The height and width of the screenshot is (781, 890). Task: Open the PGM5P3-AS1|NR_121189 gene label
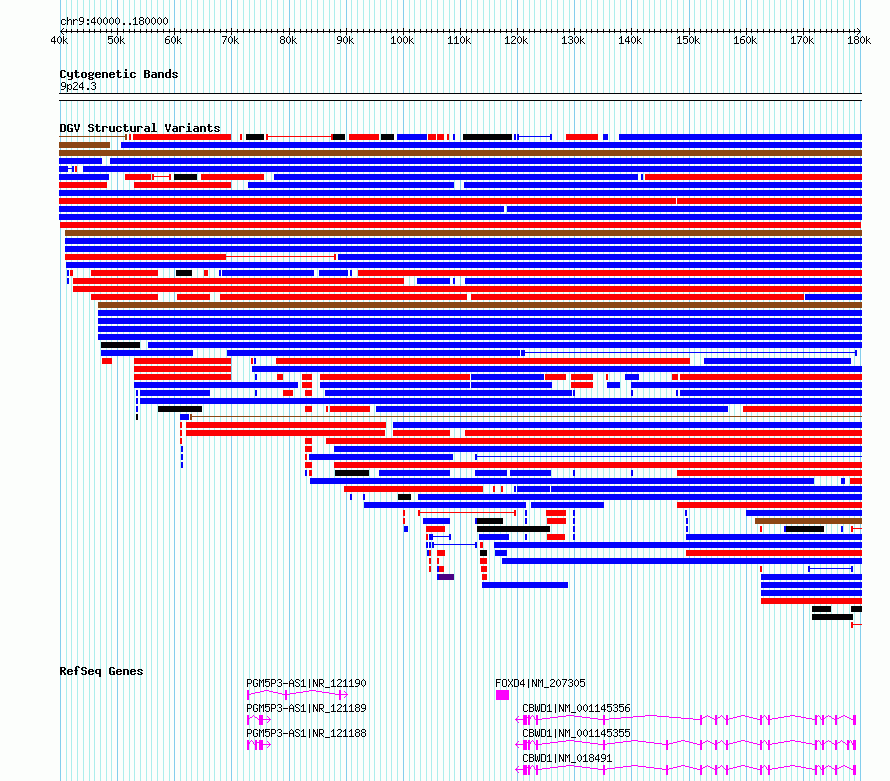click(x=307, y=708)
